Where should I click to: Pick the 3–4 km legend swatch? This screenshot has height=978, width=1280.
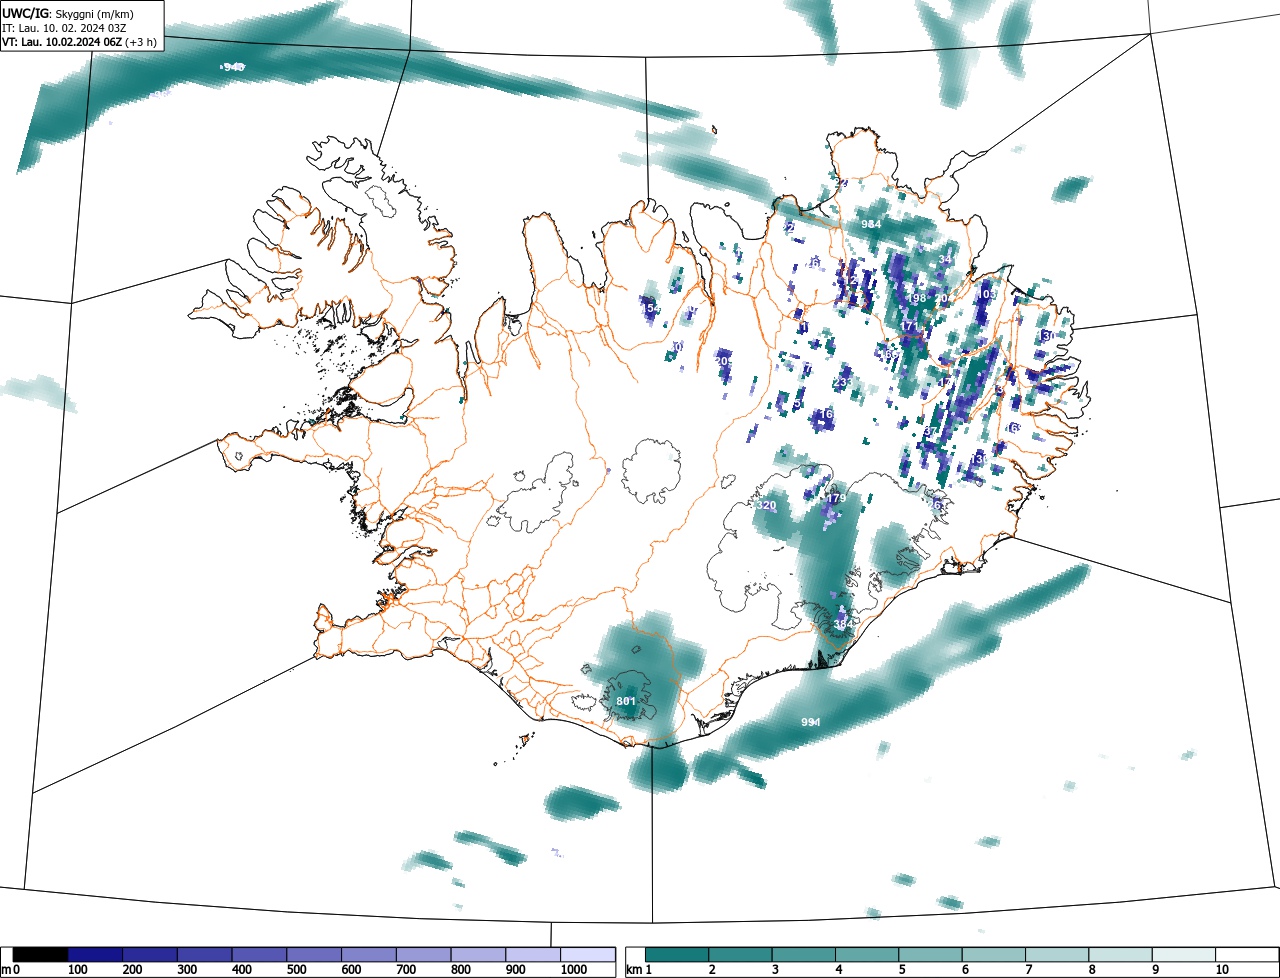[x=804, y=955]
